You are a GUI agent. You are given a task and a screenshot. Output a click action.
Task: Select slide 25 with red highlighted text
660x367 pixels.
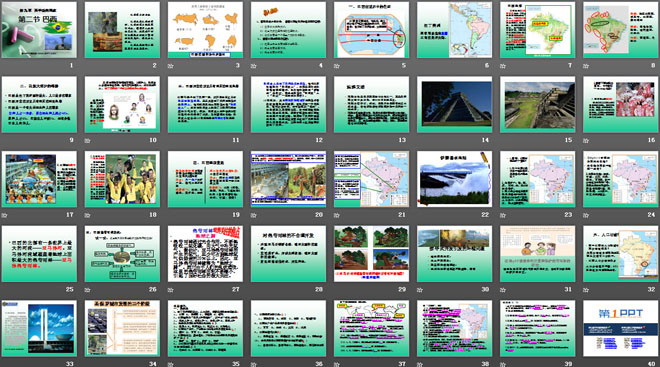39,254
